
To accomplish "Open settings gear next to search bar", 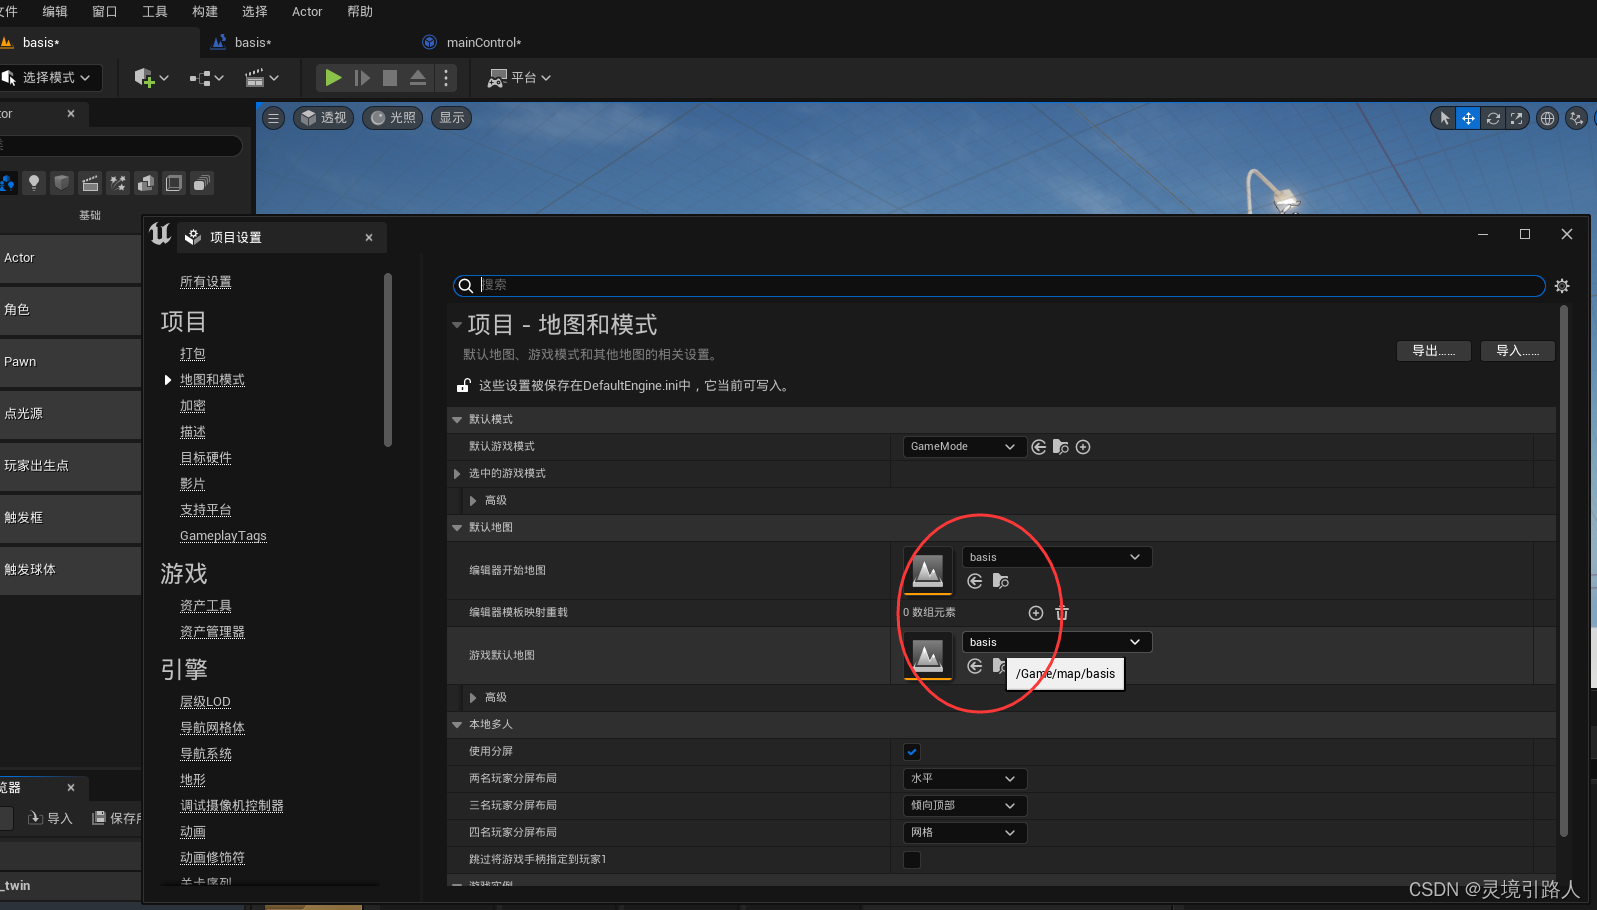I will pos(1562,286).
